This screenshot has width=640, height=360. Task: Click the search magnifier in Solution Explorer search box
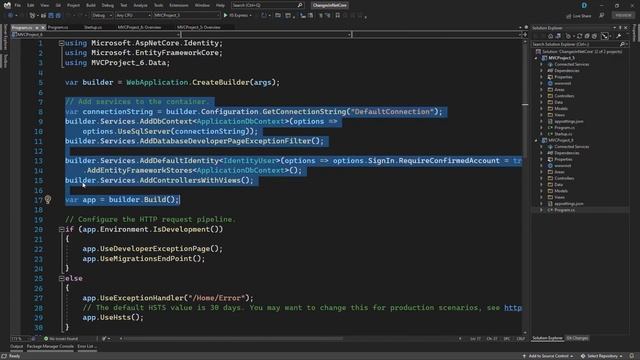click(622, 44)
